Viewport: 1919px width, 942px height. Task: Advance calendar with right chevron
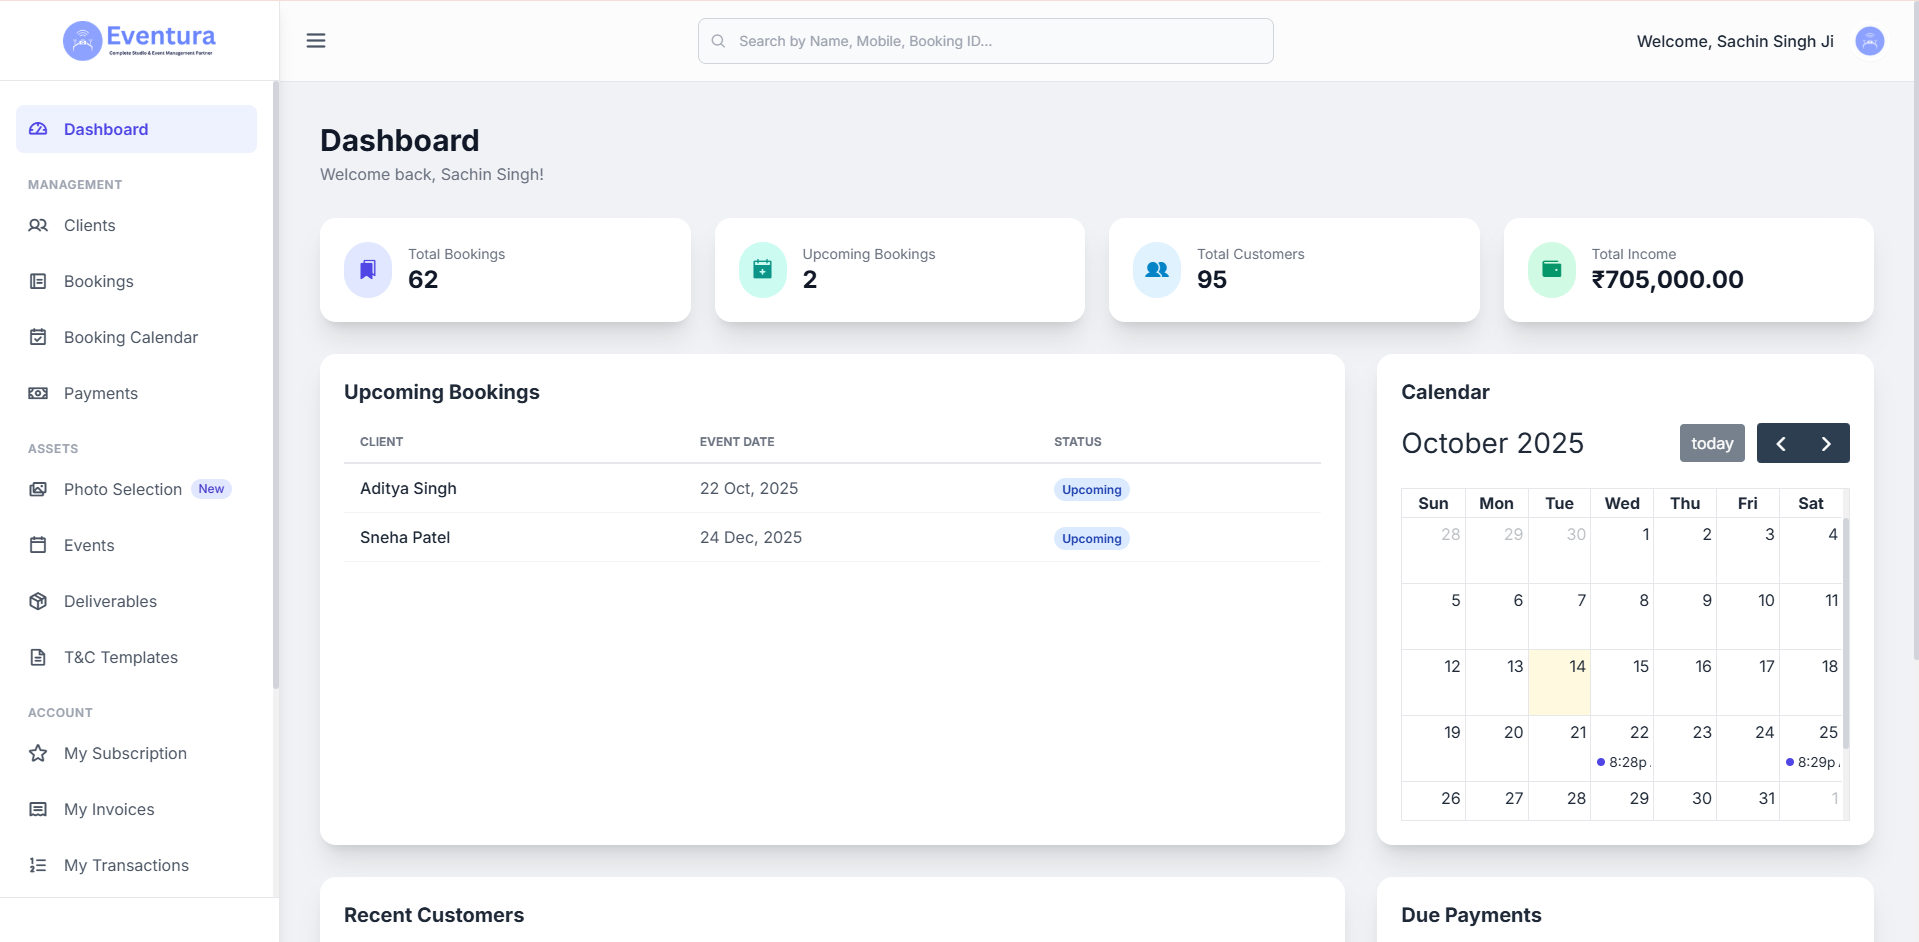pyautogui.click(x=1826, y=443)
